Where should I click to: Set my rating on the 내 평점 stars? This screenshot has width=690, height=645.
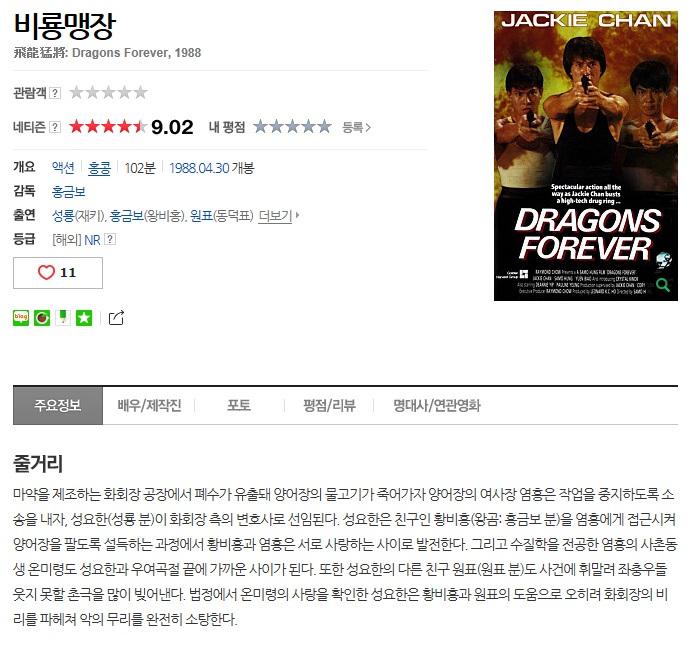coord(292,127)
